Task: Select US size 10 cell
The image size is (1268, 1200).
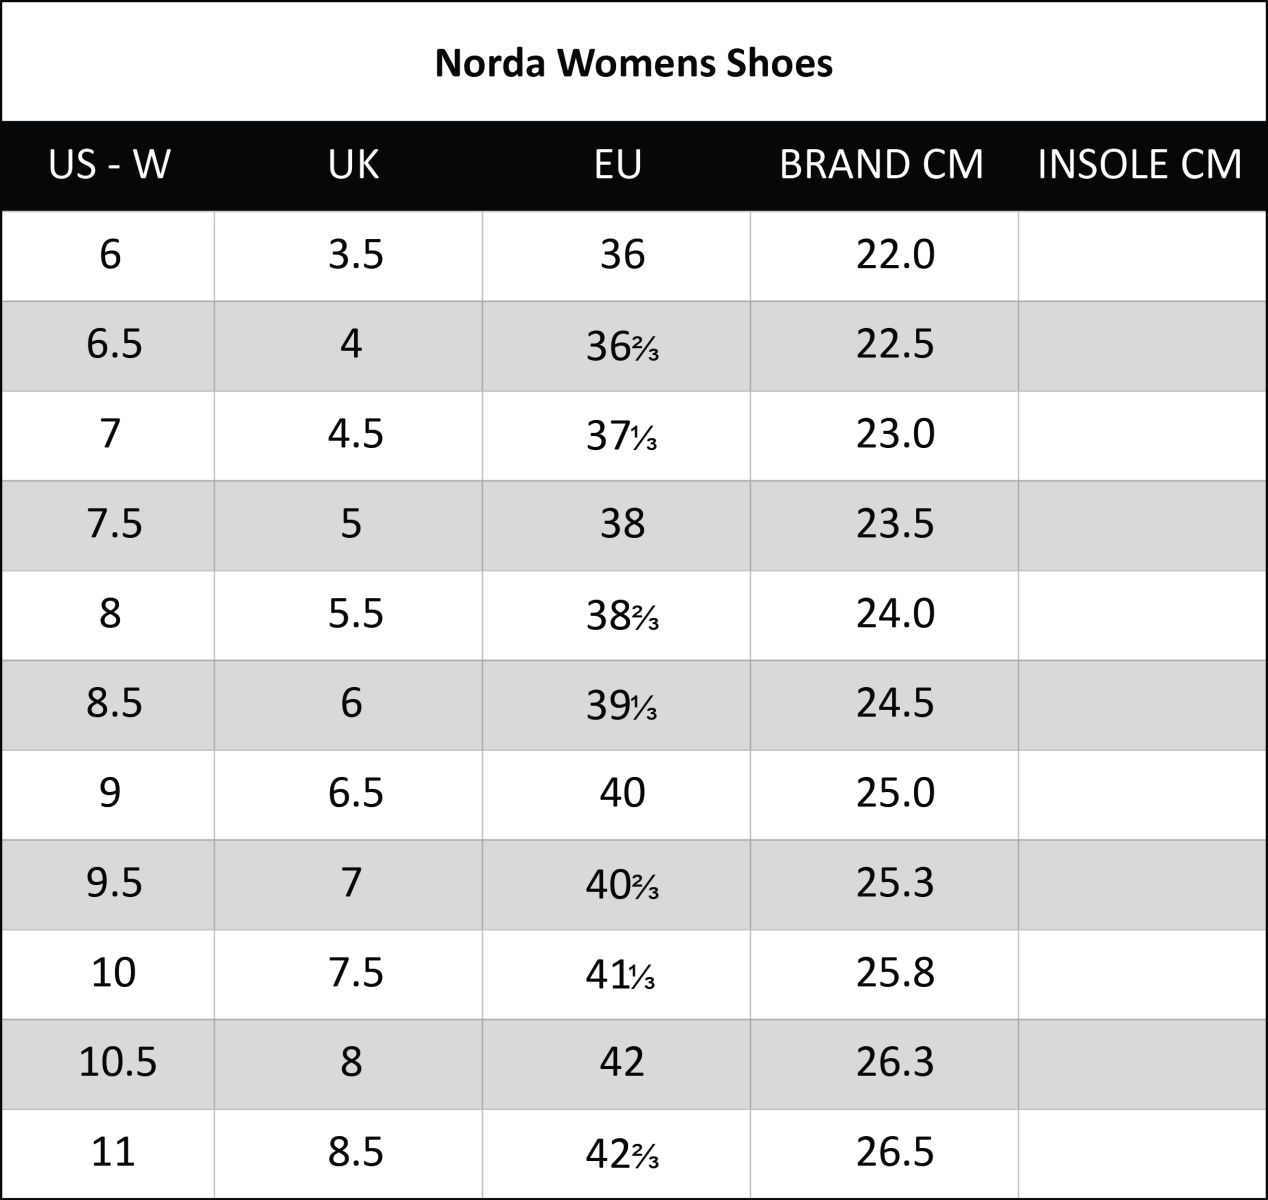Action: pos(112,973)
